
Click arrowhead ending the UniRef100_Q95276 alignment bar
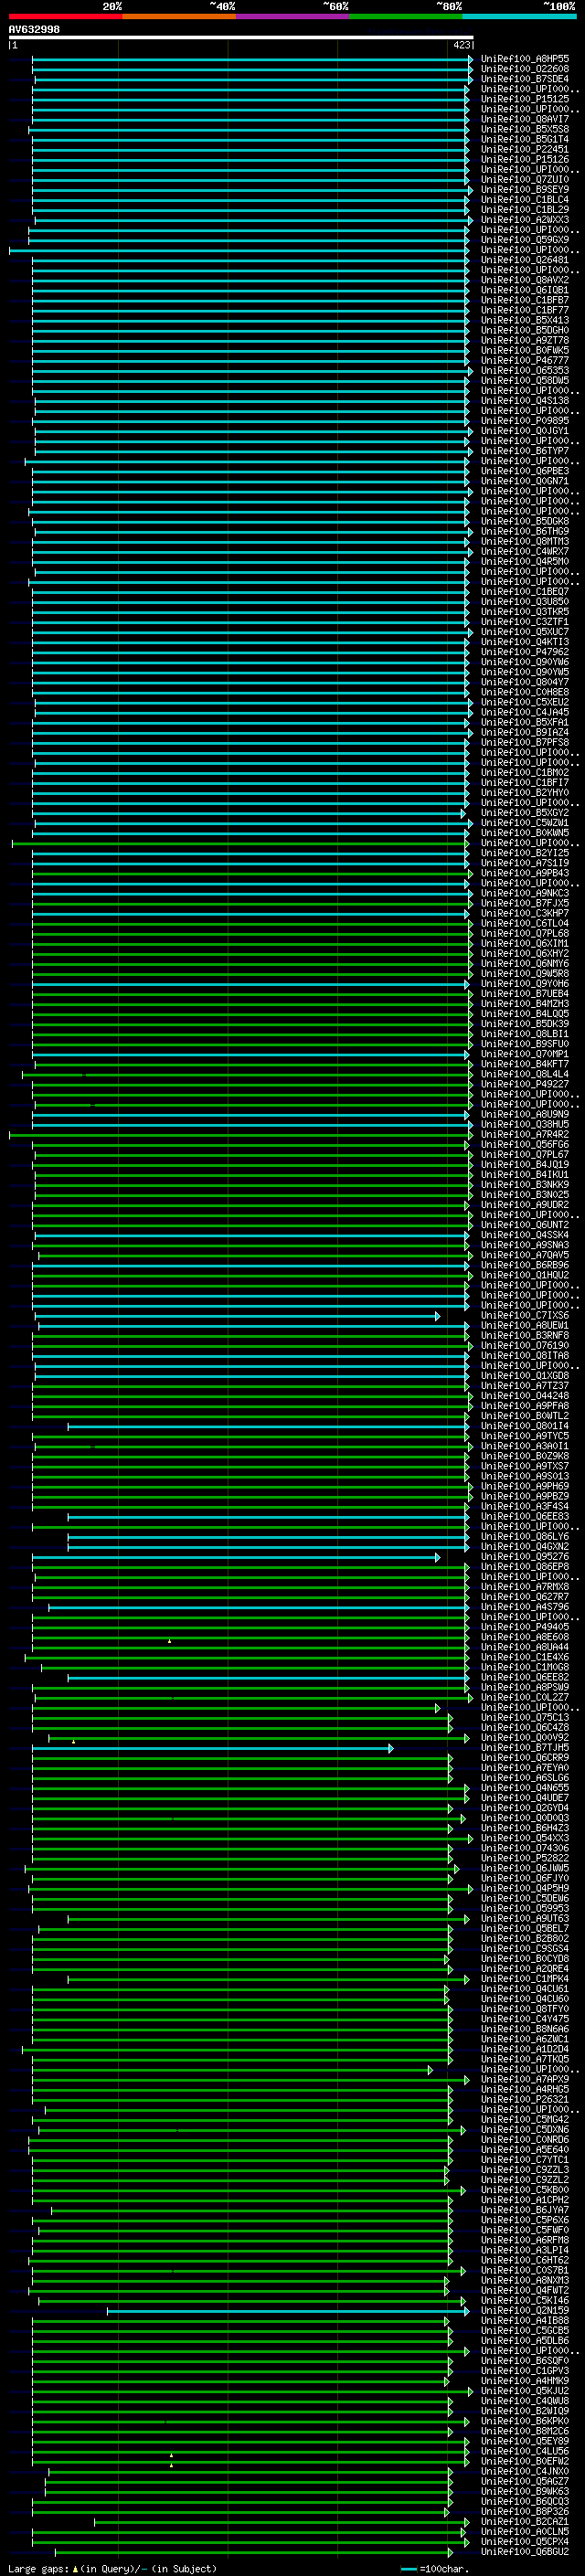[437, 1557]
